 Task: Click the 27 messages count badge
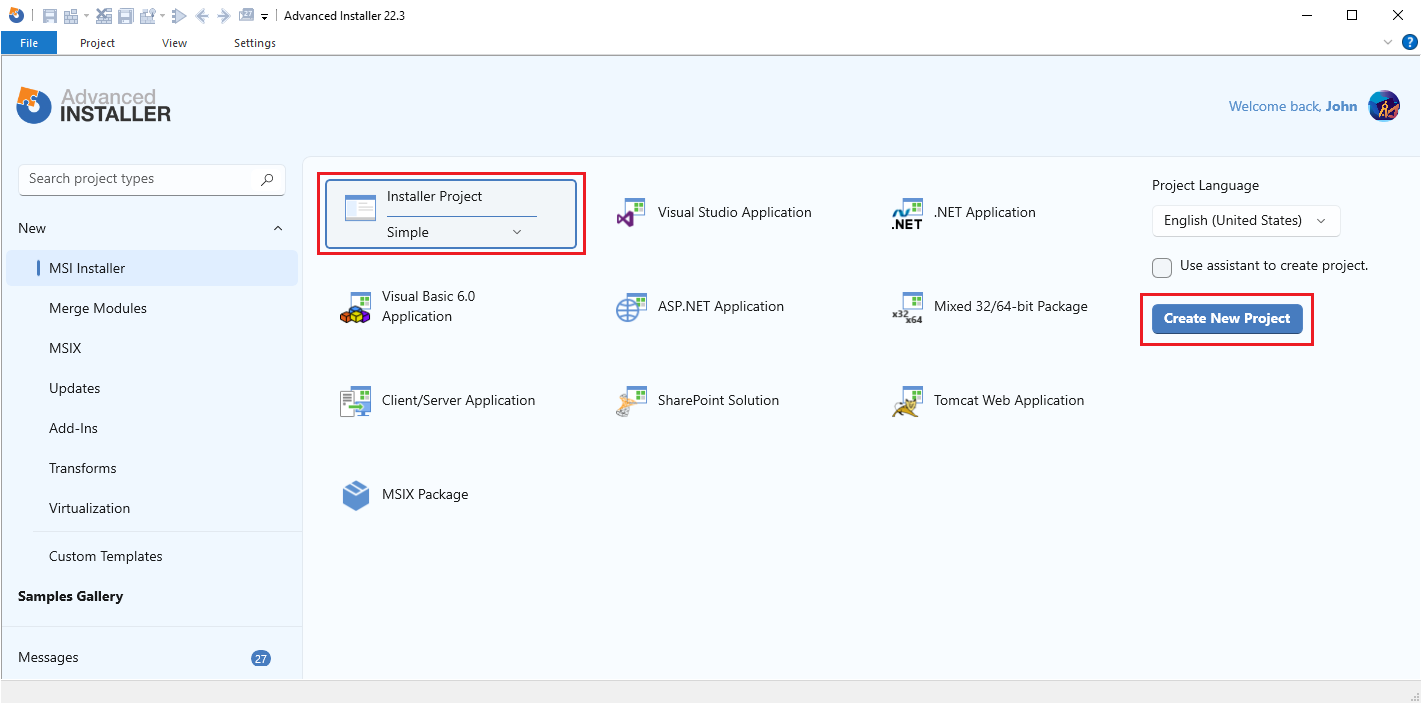pyautogui.click(x=261, y=658)
